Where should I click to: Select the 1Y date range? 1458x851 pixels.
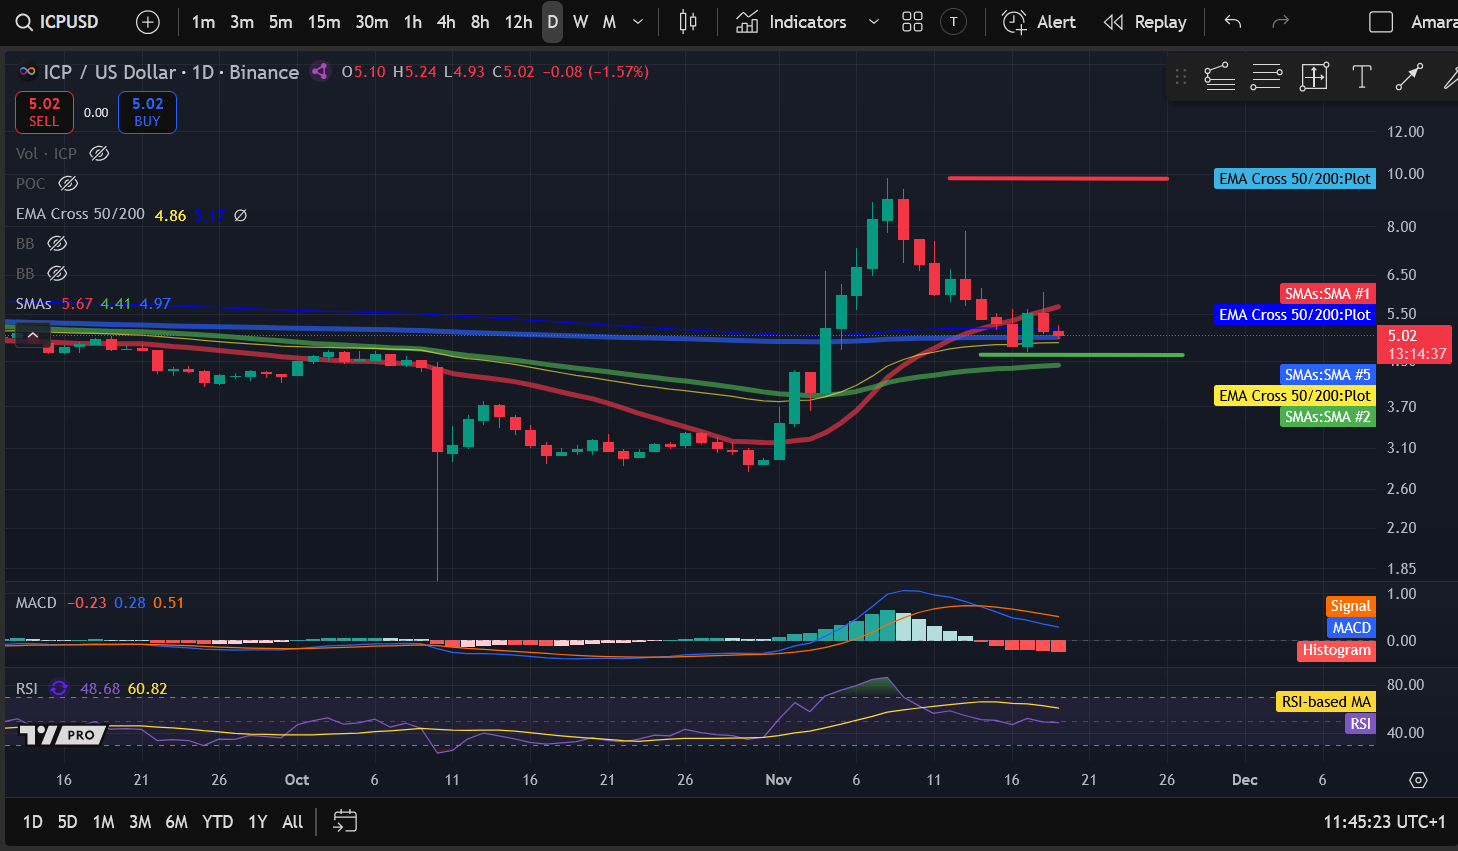(257, 821)
